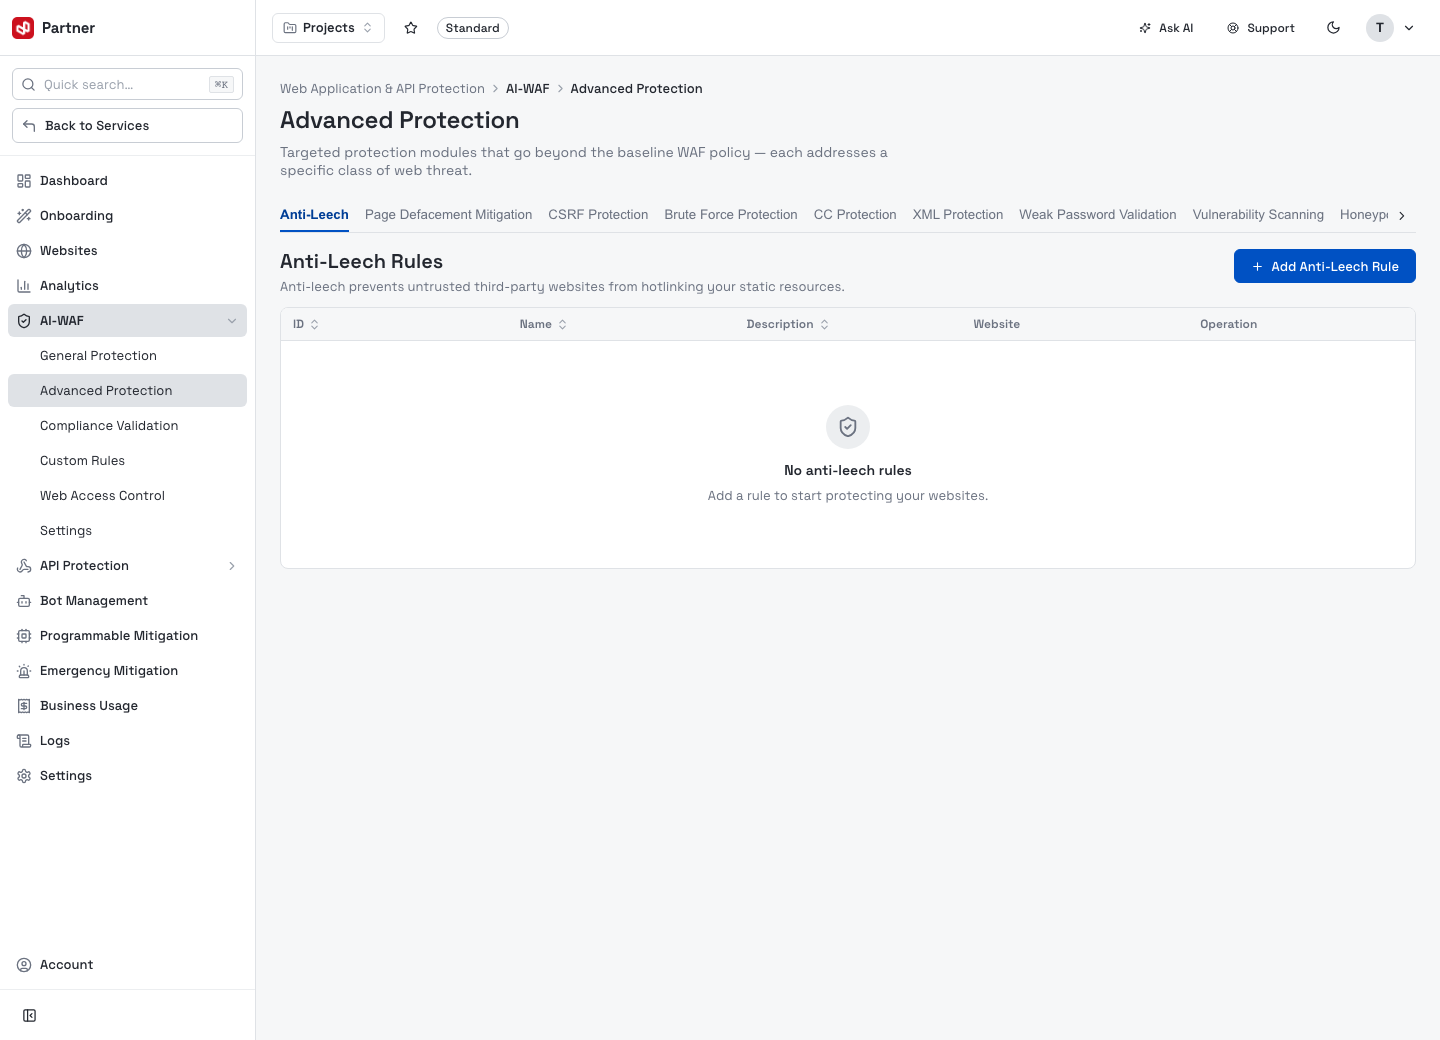Open the user menu chevron
Screen dimensions: 1440x1040
pos(1409,28)
